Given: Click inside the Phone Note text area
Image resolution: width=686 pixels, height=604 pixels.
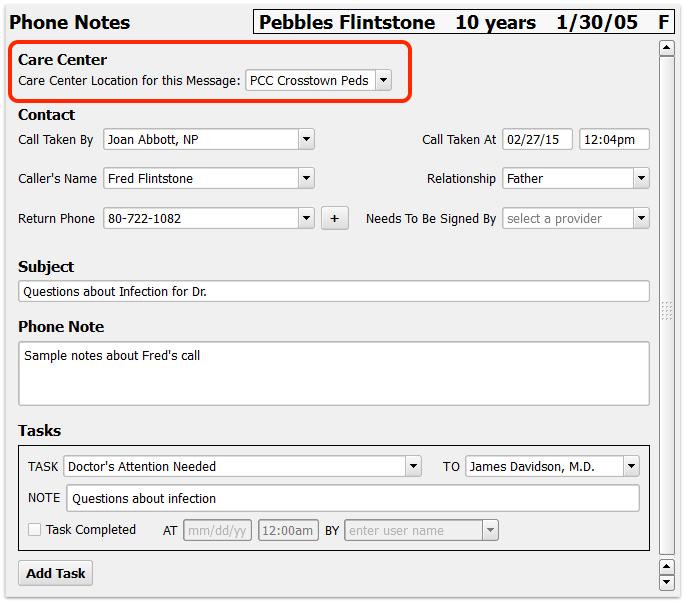Looking at the screenshot, I should [x=334, y=374].
